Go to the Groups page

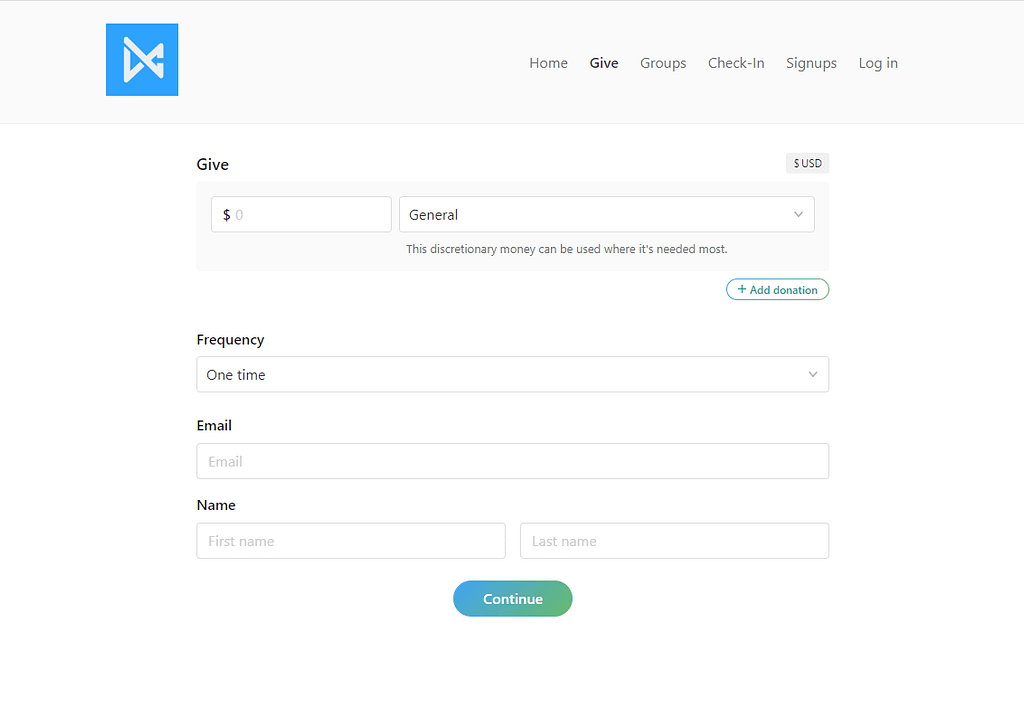click(663, 63)
